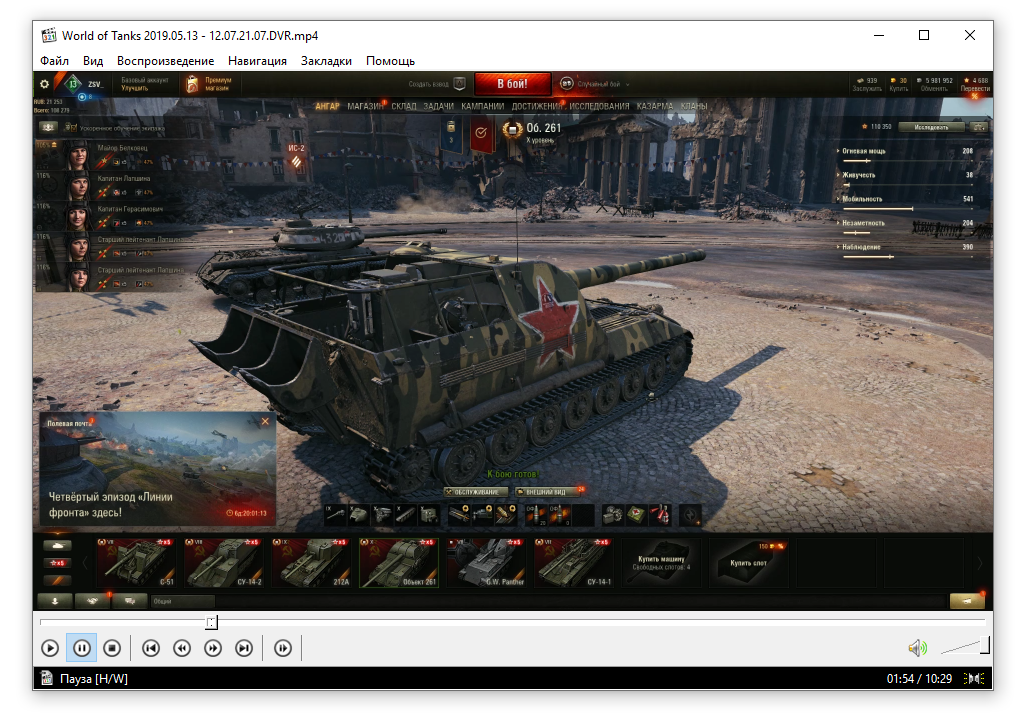Click the frame-step button after the separator

coord(283,648)
